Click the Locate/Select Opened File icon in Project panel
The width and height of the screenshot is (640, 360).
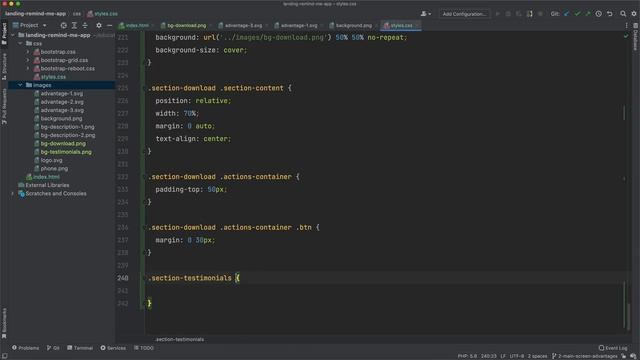point(63,25)
